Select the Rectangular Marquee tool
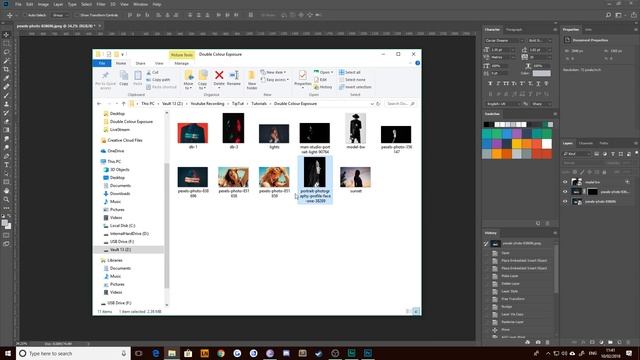The height and width of the screenshot is (360, 640). coord(6,43)
